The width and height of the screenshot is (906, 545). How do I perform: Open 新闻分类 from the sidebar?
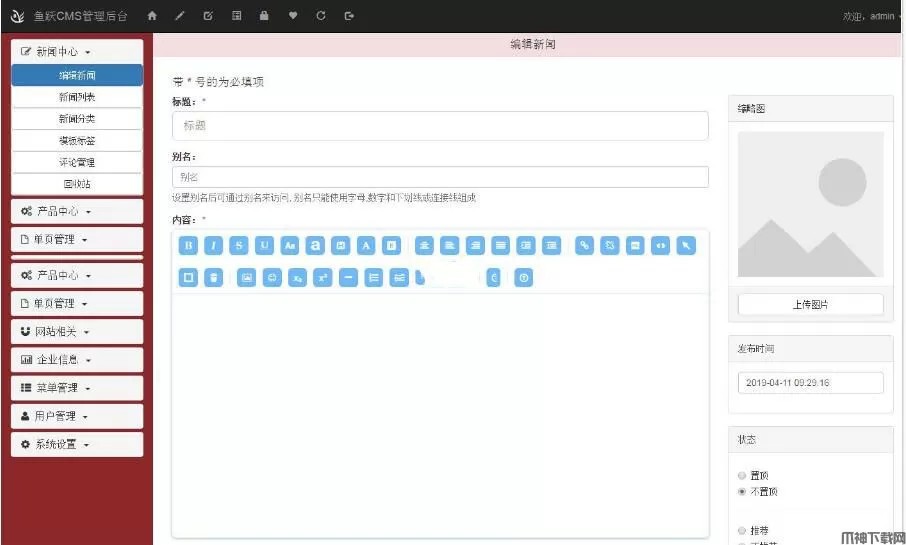[x=77, y=118]
